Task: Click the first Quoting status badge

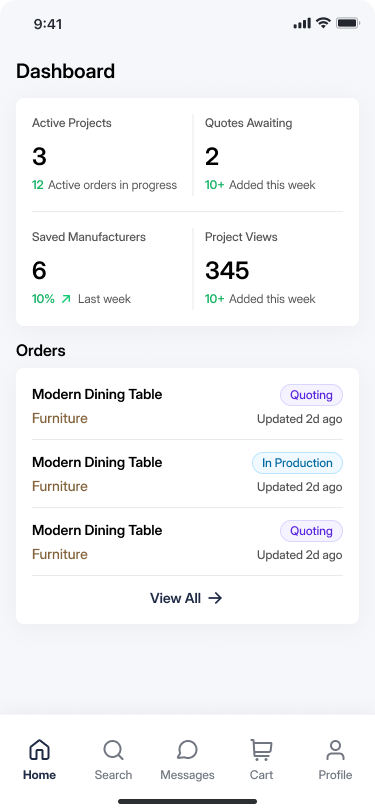Action: [x=311, y=395]
